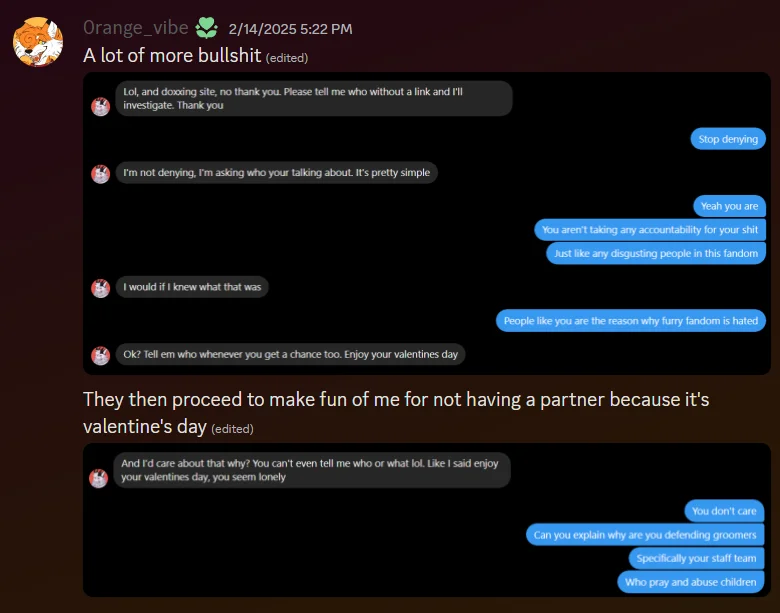Click the small avatar next to "I'm not denying"

pos(100,174)
